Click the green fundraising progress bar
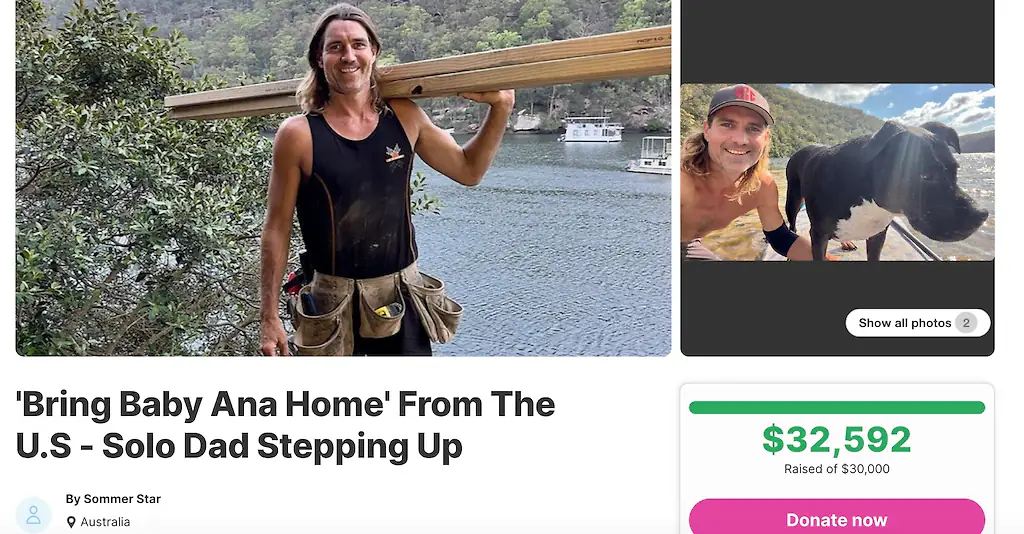1024x534 pixels. click(x=837, y=407)
